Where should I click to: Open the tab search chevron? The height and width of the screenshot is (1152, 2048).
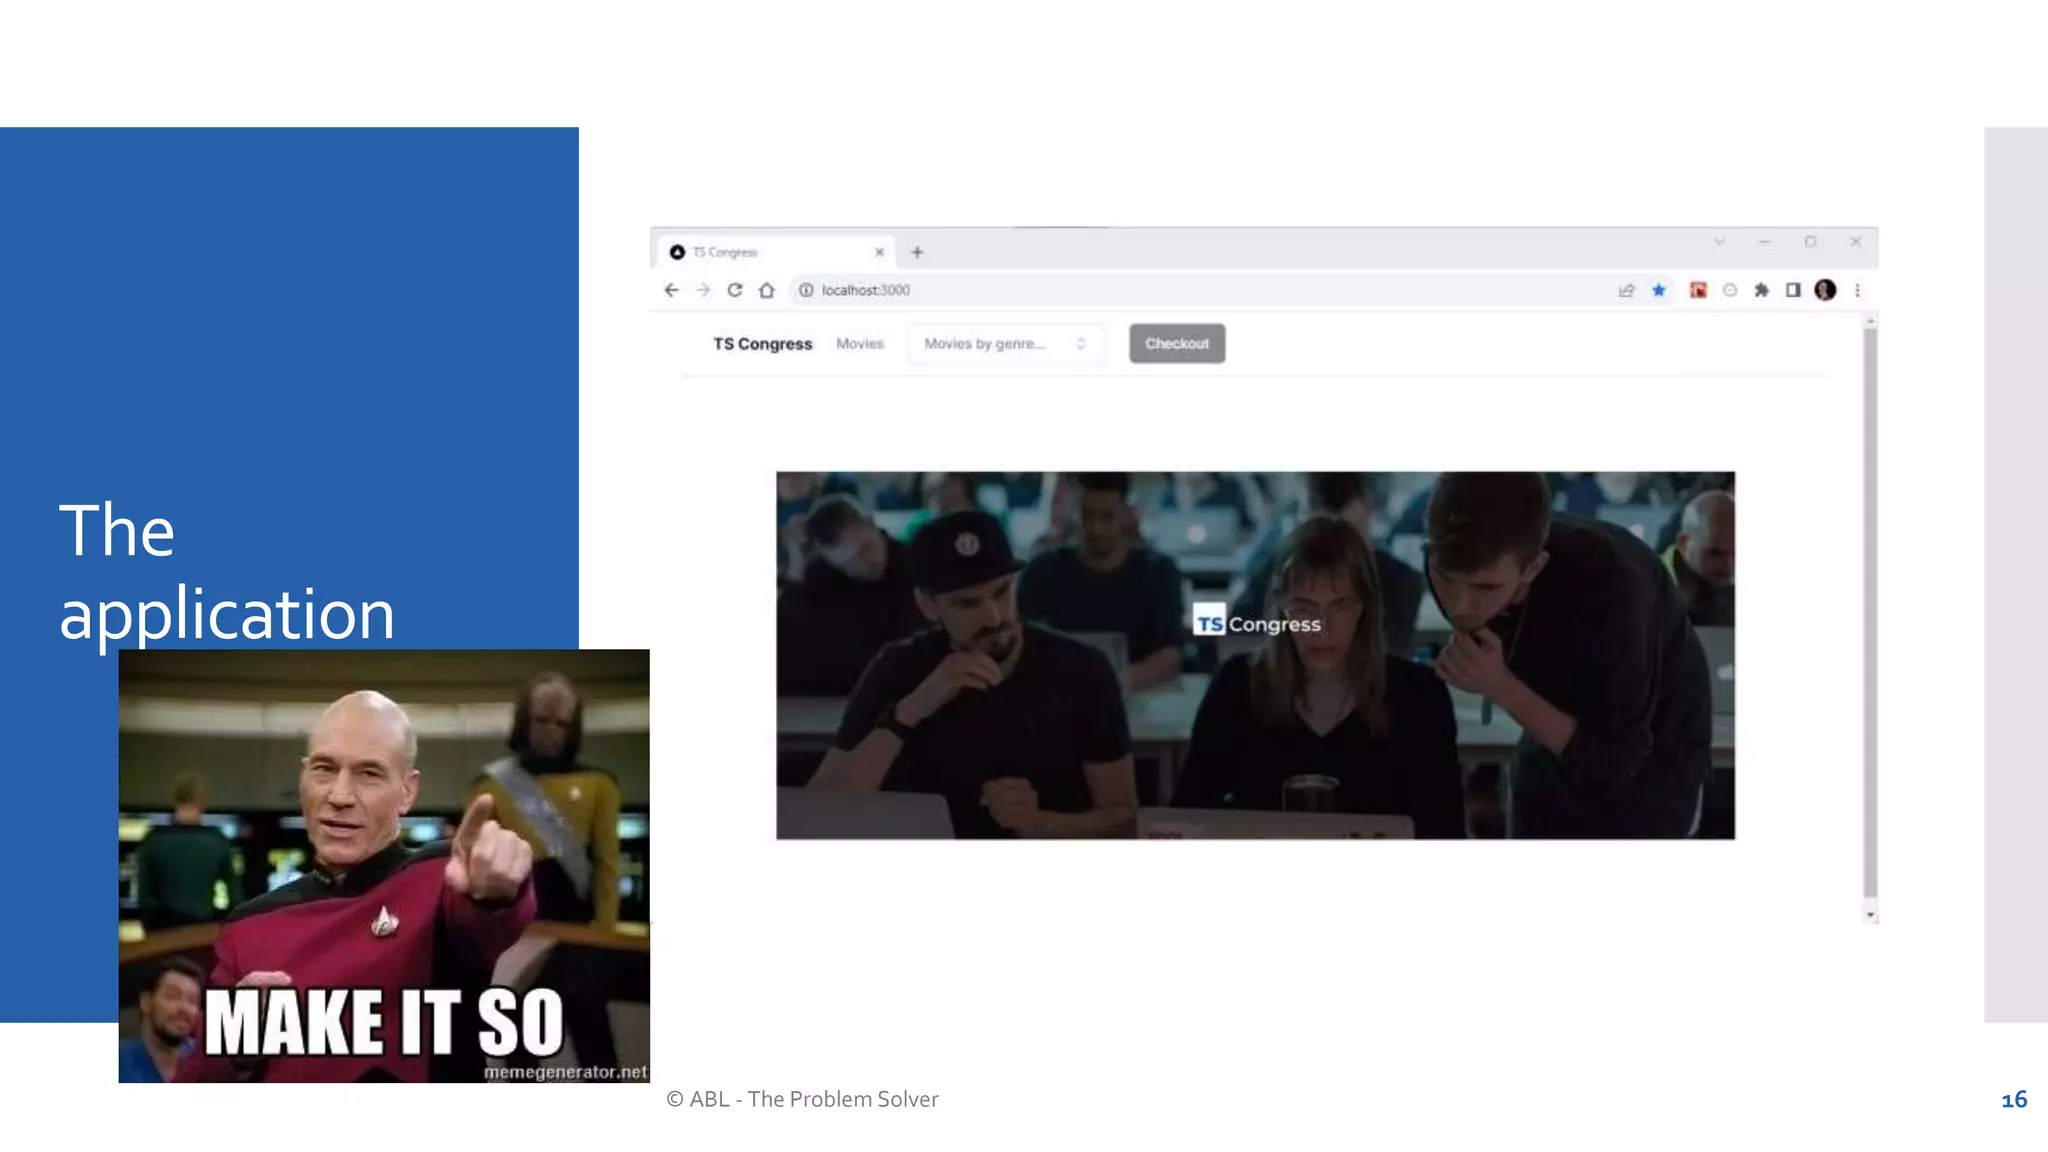[x=1720, y=242]
